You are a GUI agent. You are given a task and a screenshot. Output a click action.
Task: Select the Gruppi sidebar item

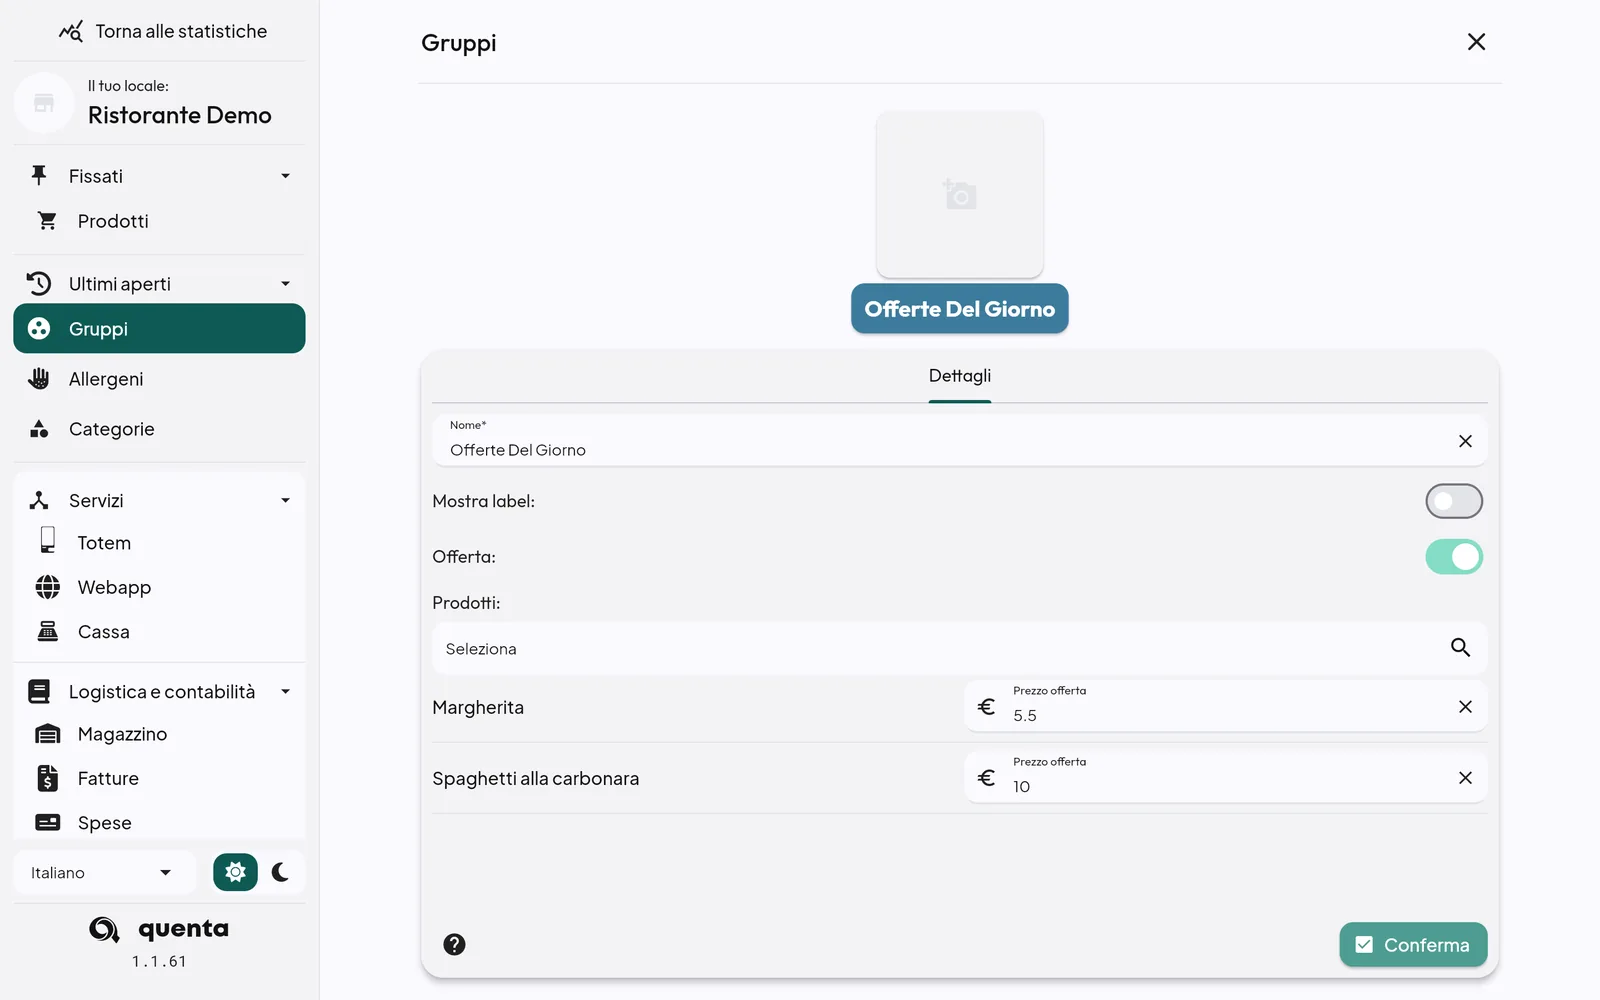[x=159, y=329]
